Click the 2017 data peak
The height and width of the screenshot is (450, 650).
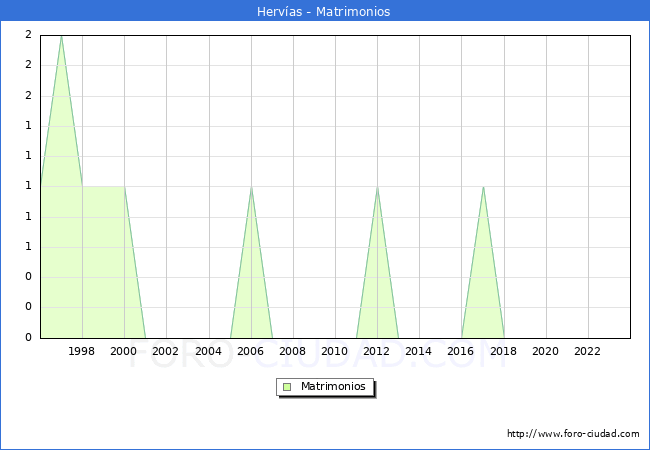pos(483,187)
